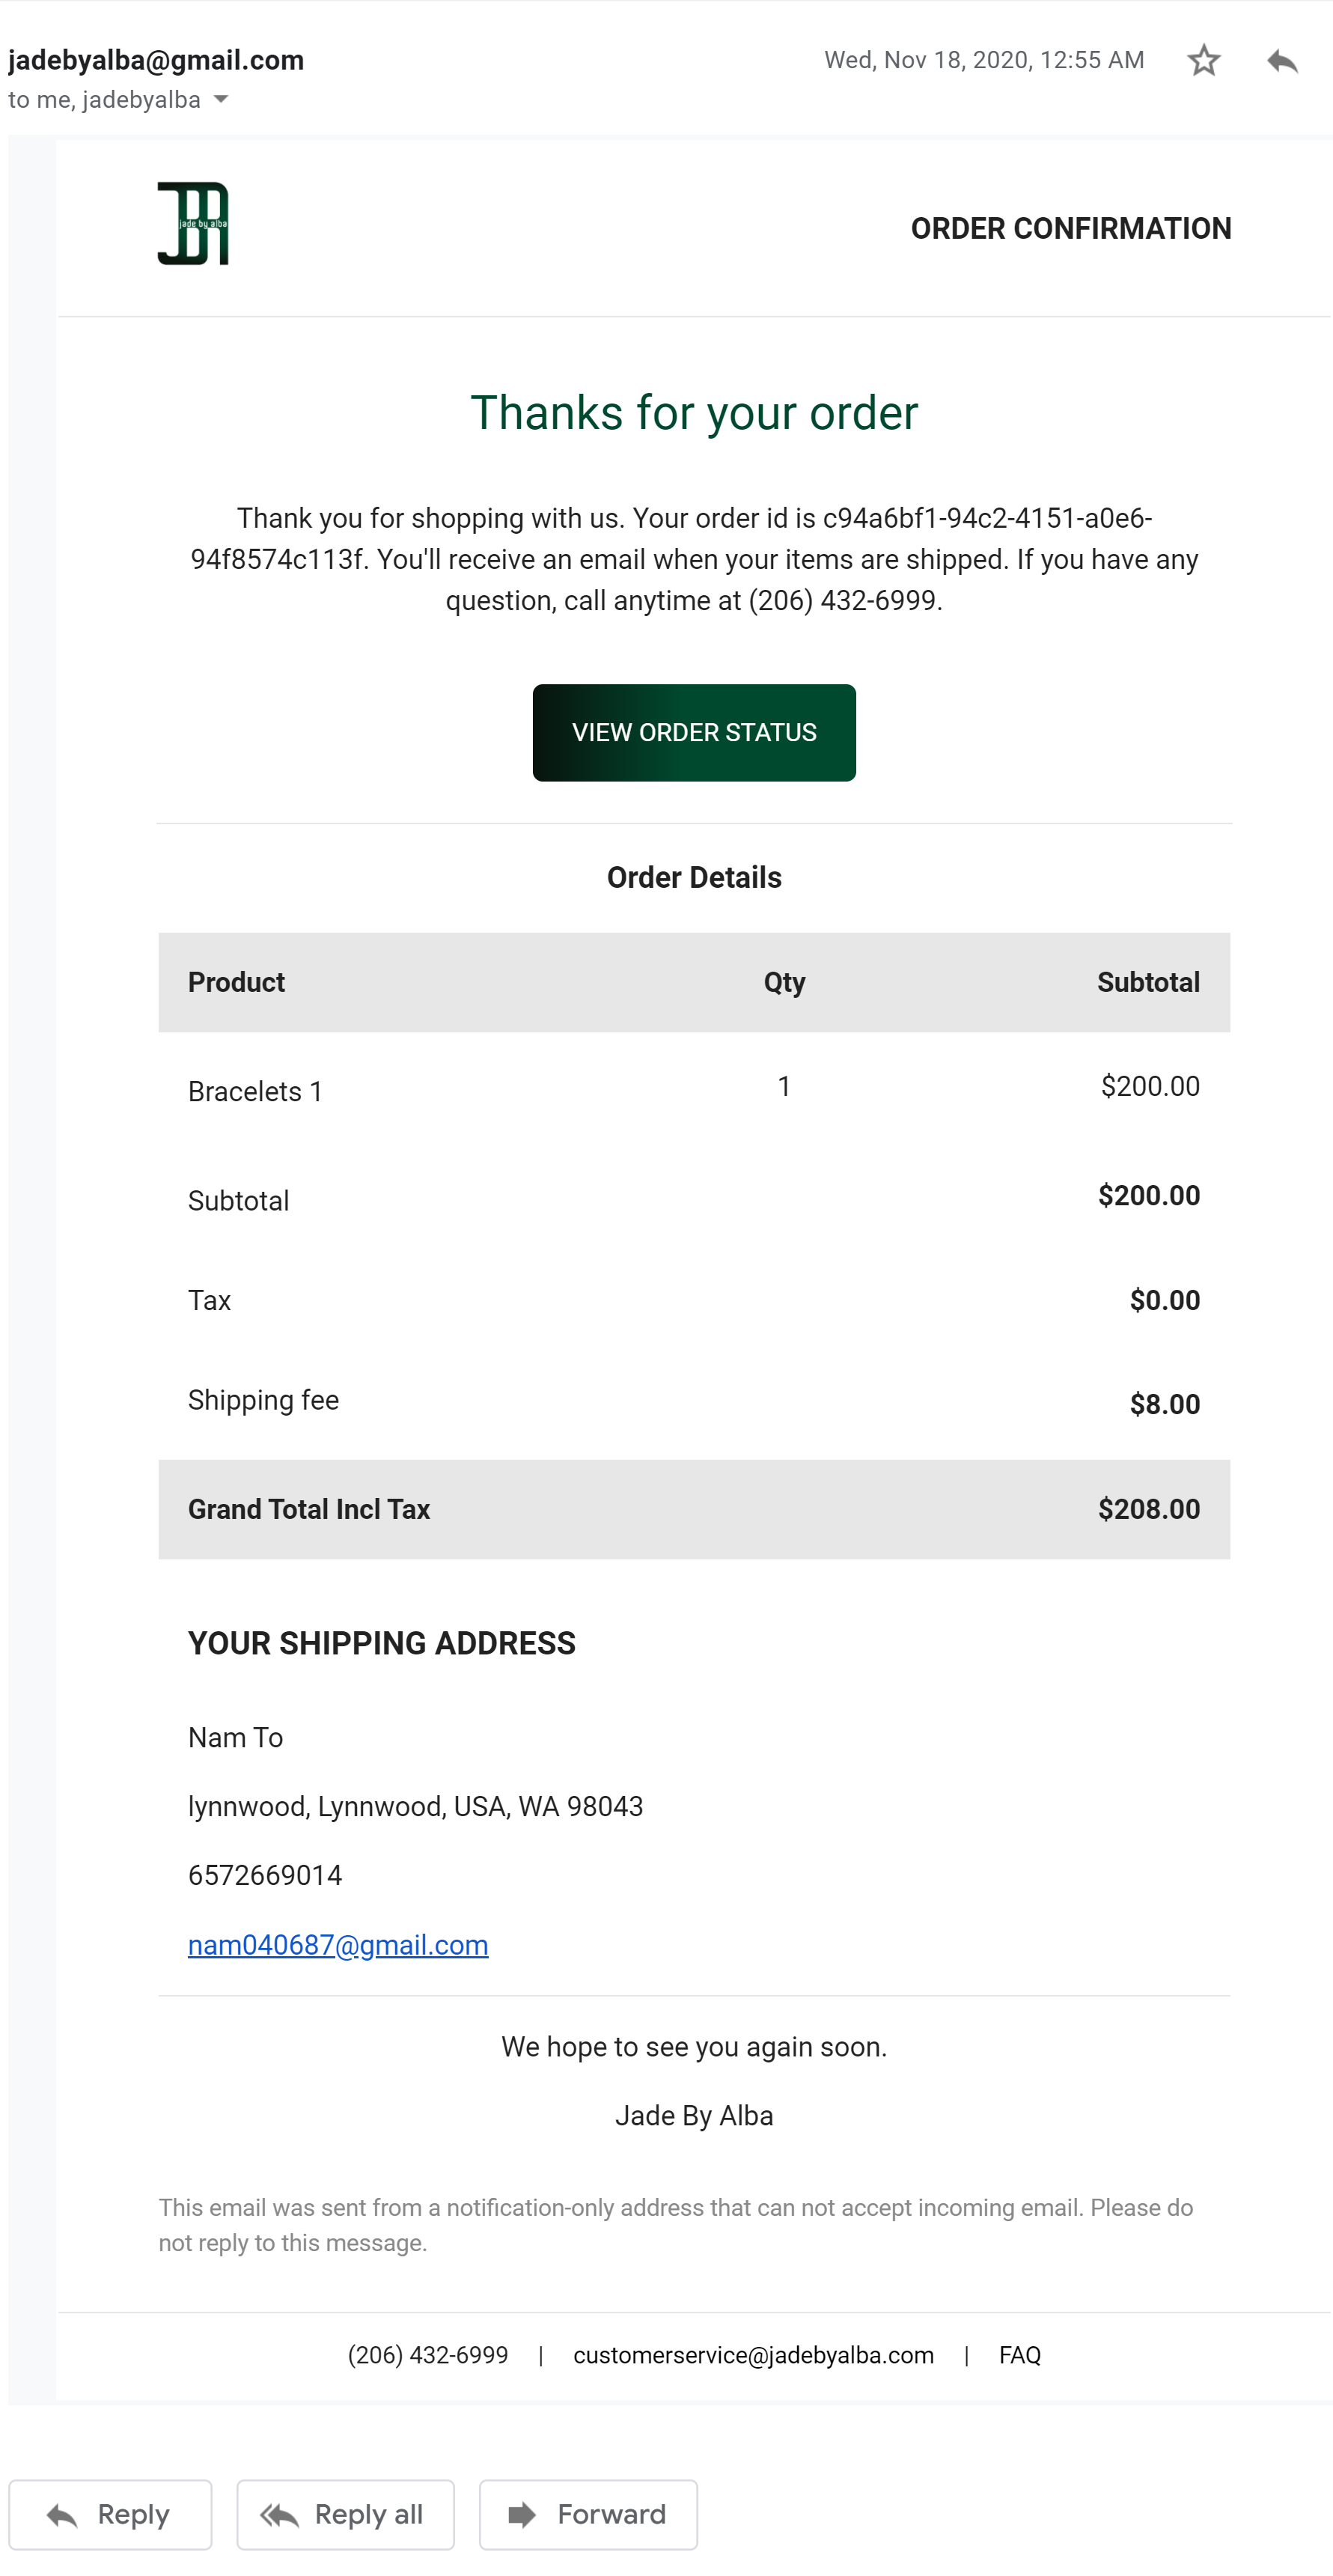Click the Reply button below the email

tap(110, 2514)
